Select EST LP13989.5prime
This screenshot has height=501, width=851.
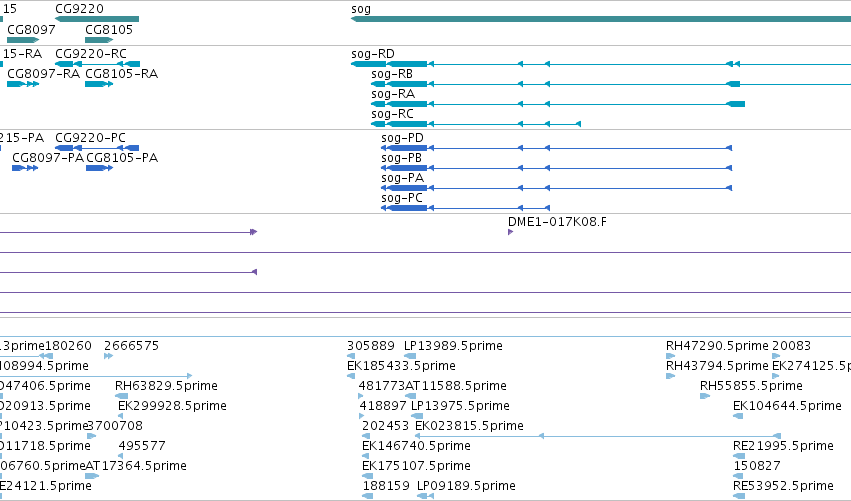click(x=453, y=346)
